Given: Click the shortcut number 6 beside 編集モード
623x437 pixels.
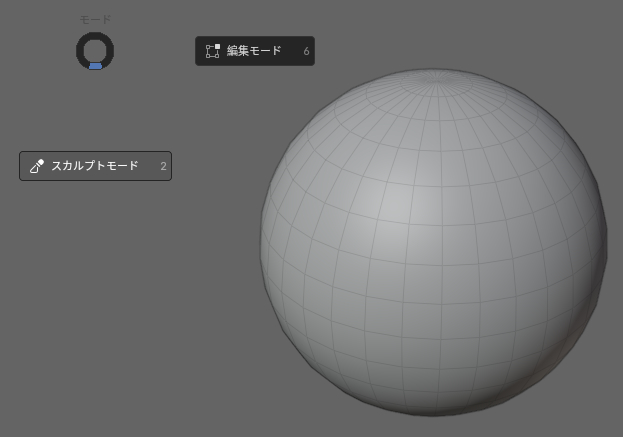Looking at the screenshot, I should (x=306, y=51).
